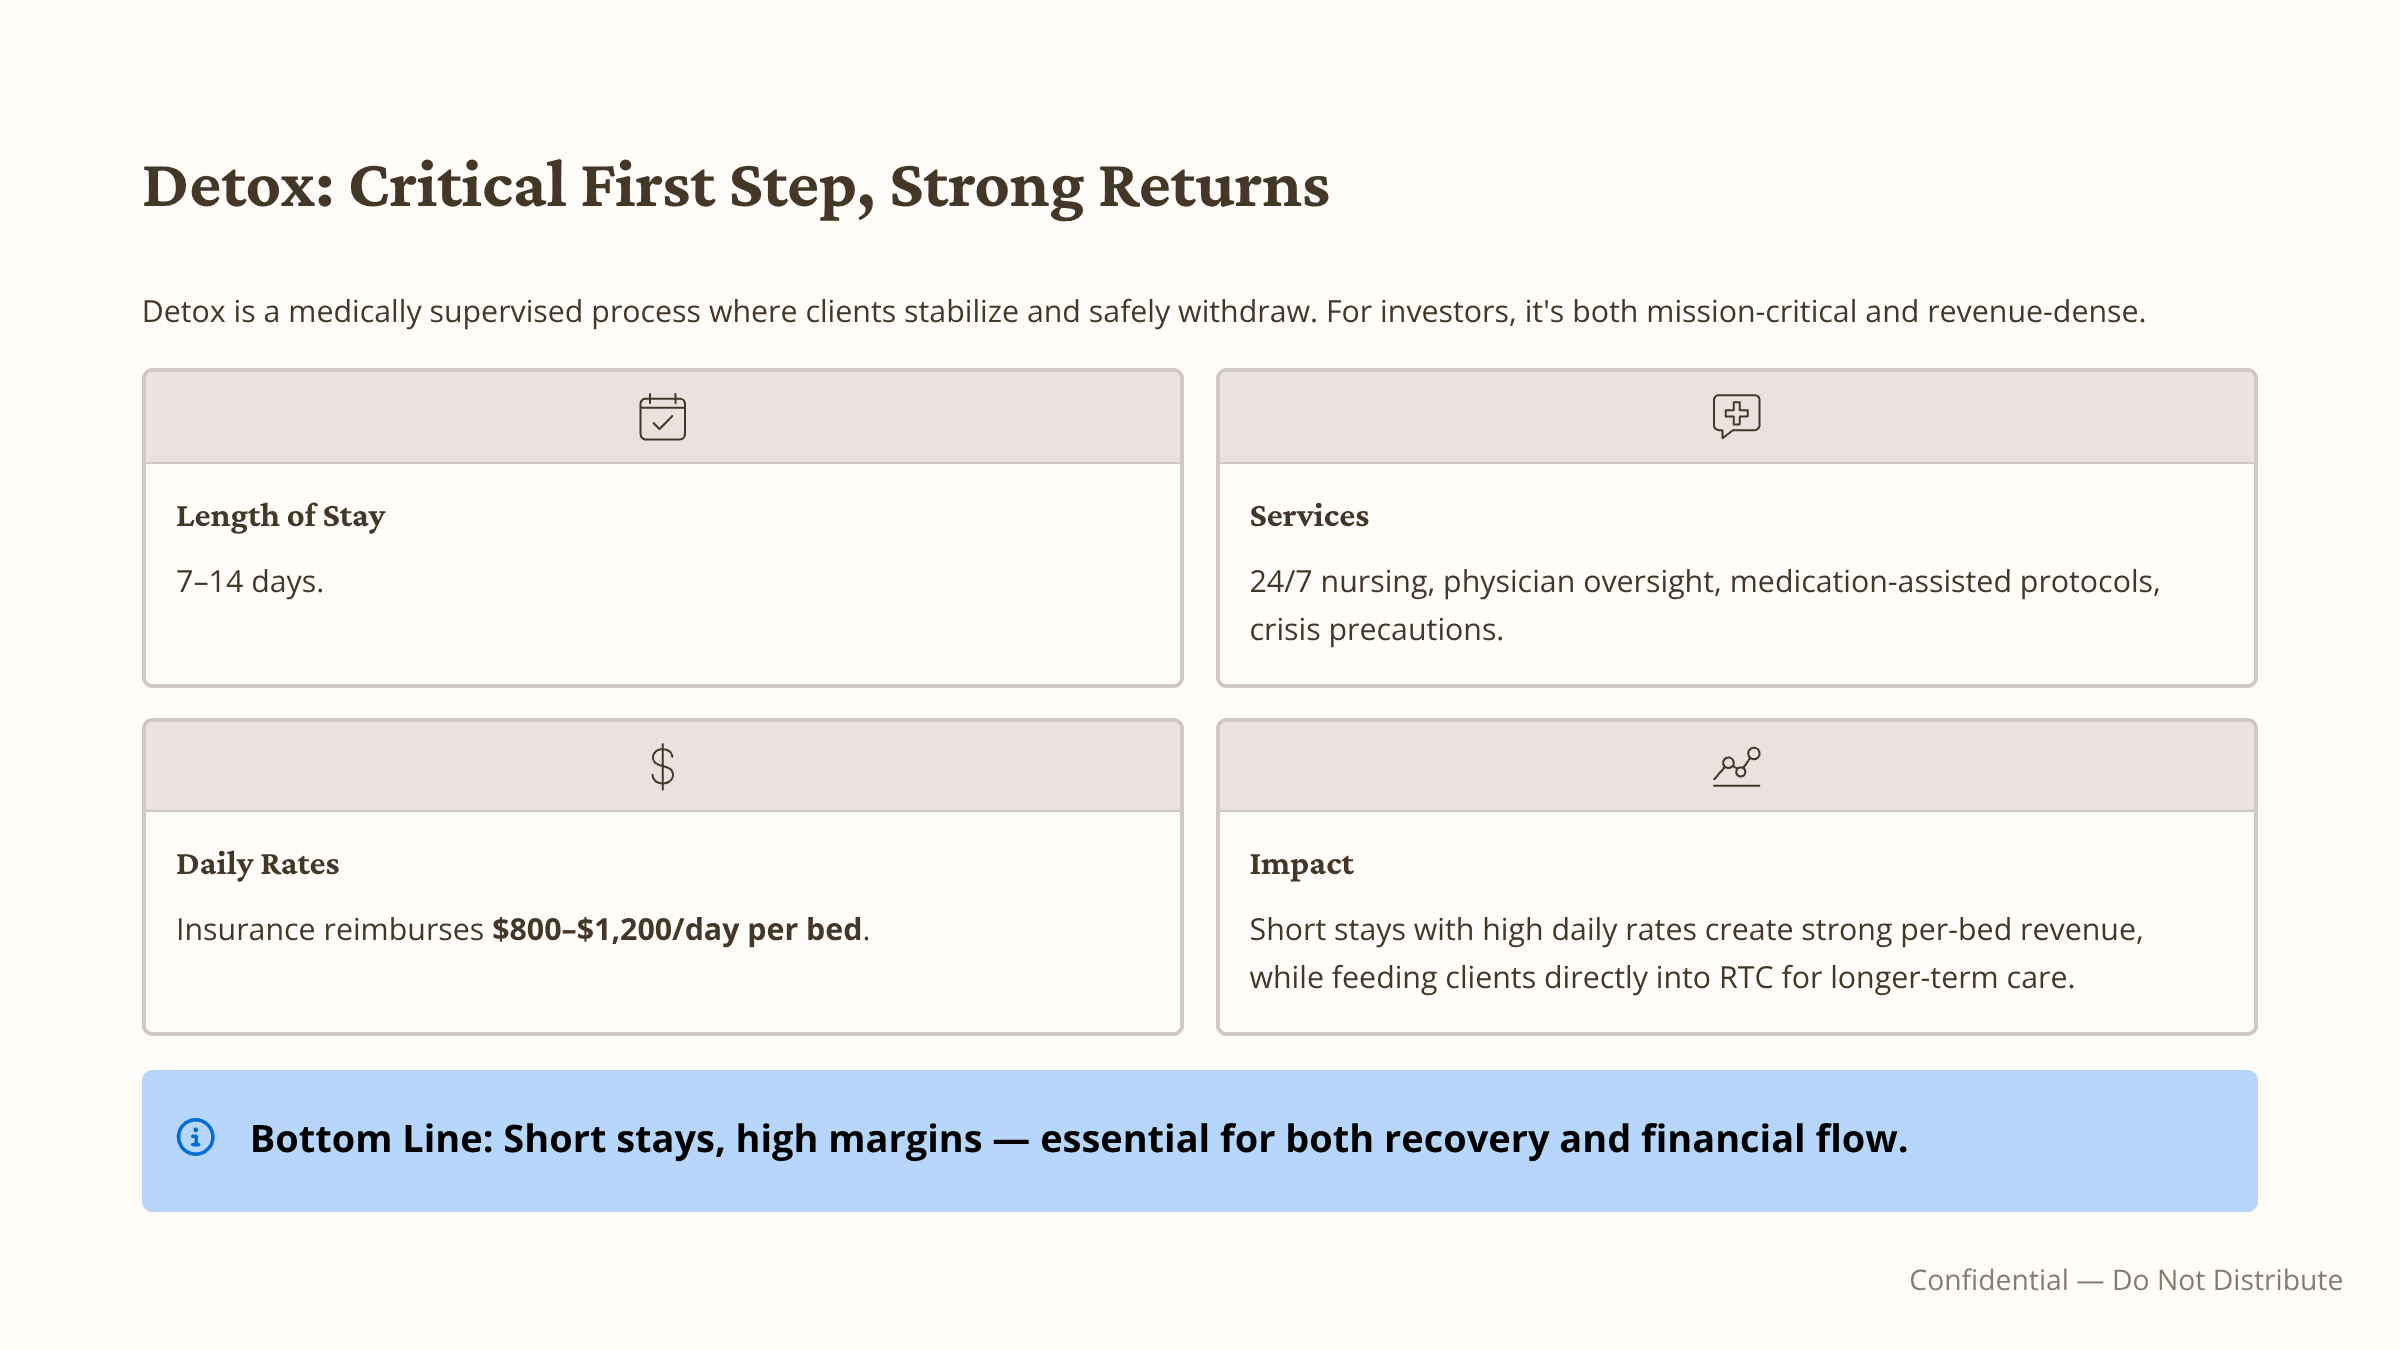Click the '24/7 nursing, physician oversight' line
This screenshot has height=1350, width=2400.
[1704, 581]
